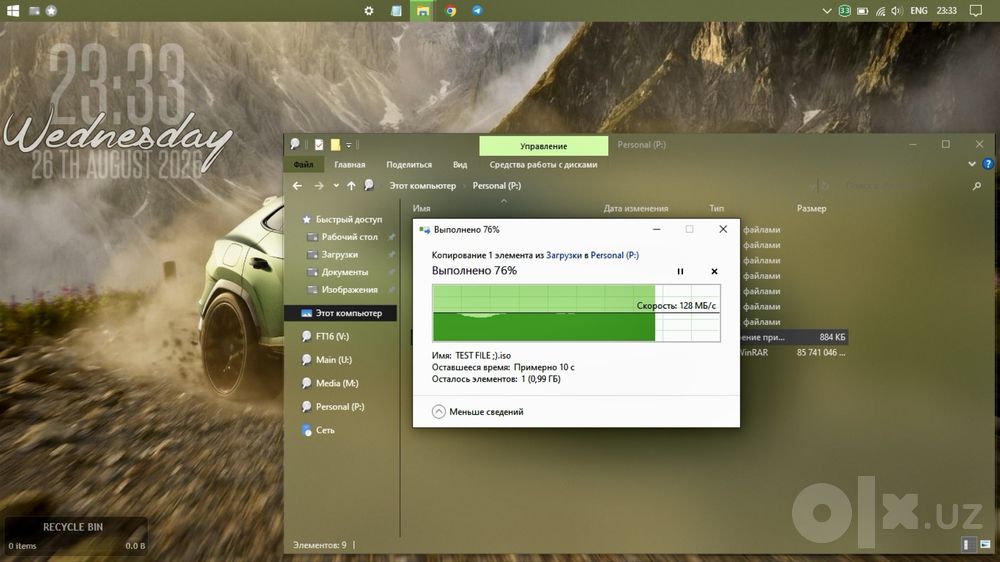This screenshot has width=1000, height=562.
Task: Click the search magnifier icon
Action: (x=976, y=186)
